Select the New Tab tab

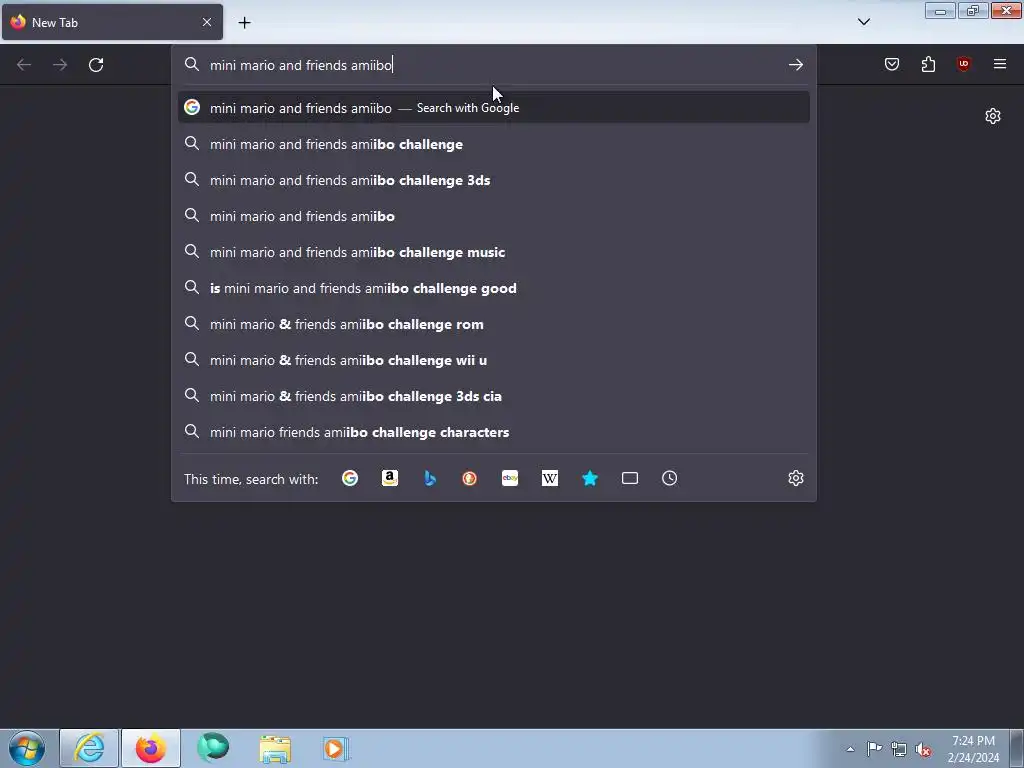click(x=112, y=22)
